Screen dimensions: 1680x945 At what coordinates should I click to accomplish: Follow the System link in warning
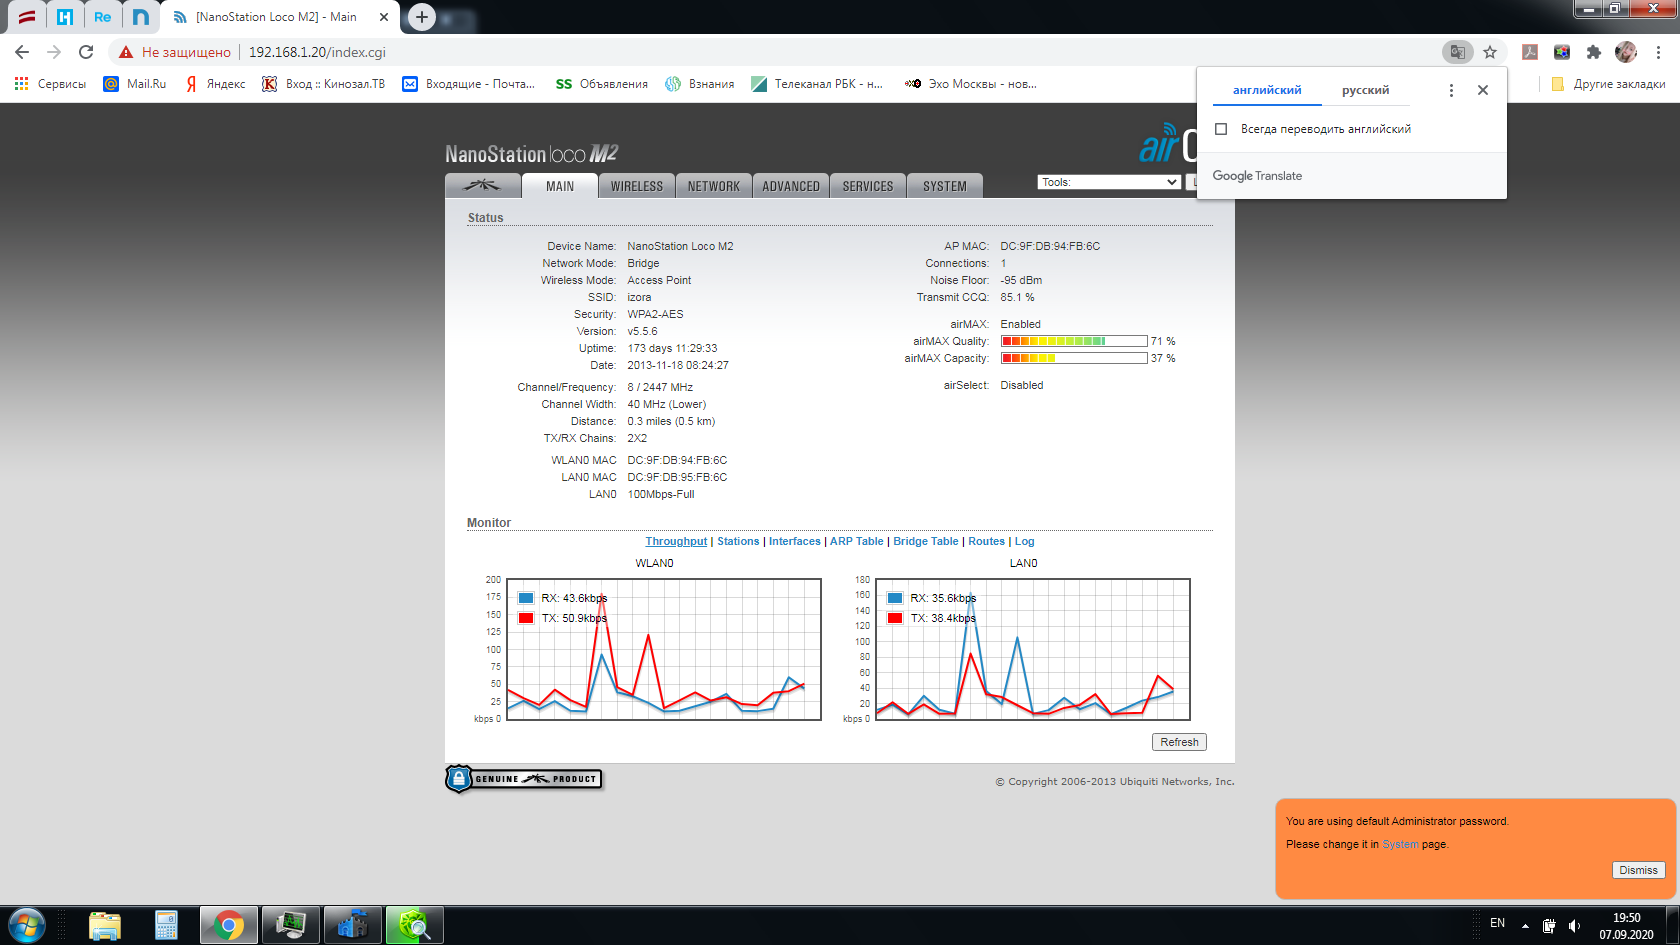pyautogui.click(x=1400, y=844)
